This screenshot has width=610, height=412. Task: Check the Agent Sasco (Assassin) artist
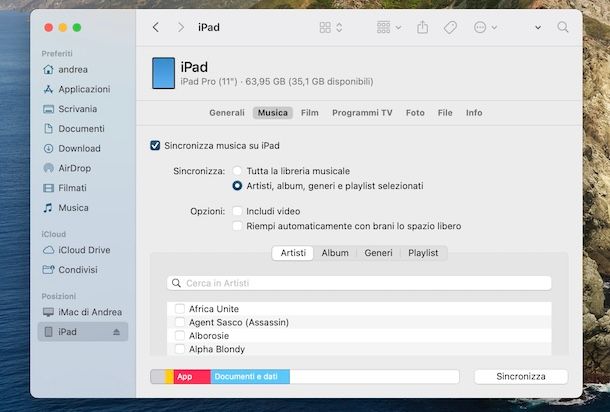tap(180, 322)
